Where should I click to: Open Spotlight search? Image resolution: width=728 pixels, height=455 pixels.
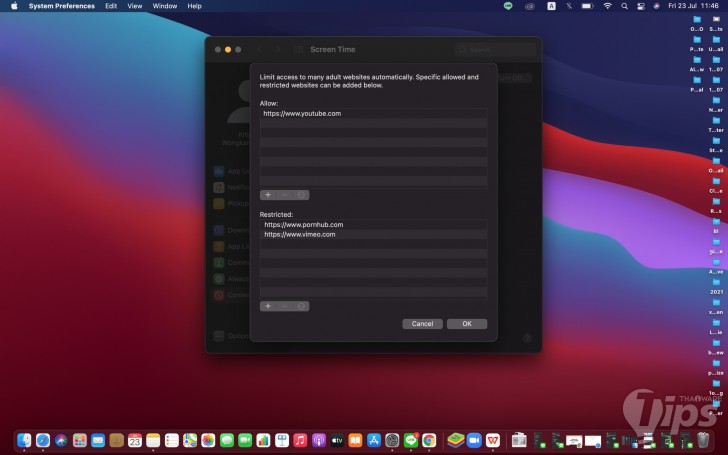pos(624,6)
